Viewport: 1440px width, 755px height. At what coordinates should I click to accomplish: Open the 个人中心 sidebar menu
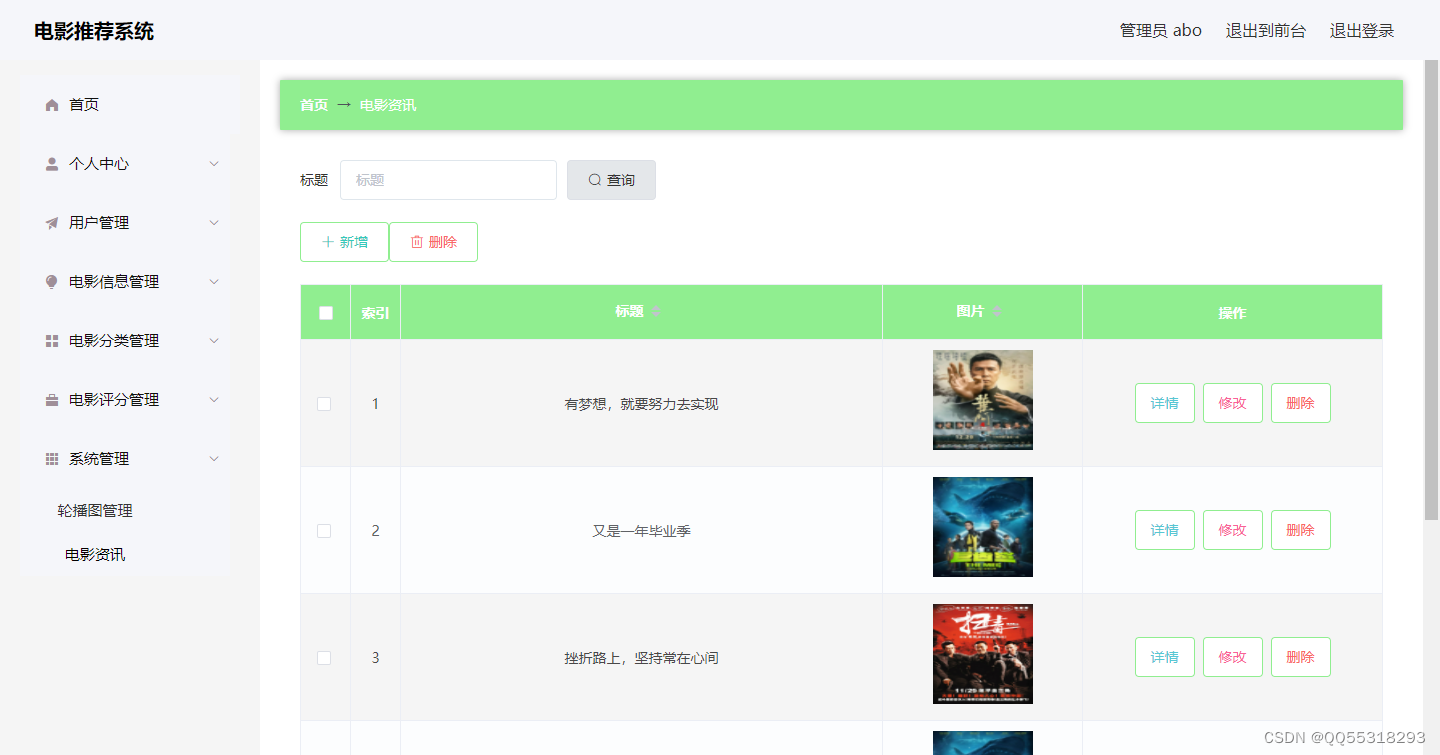pos(130,164)
